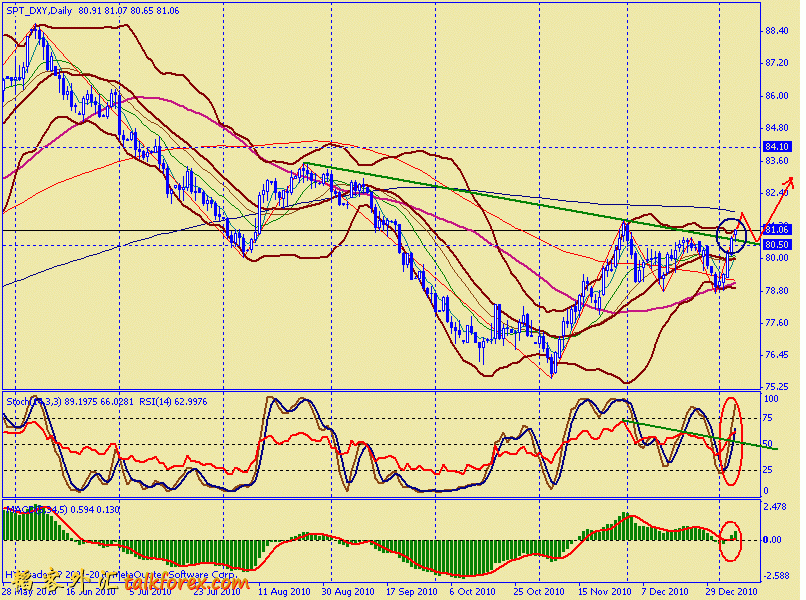Viewport: 806px width, 600px height.
Task: Click the RSI(14) 62.9976 readout
Action: pyautogui.click(x=173, y=401)
